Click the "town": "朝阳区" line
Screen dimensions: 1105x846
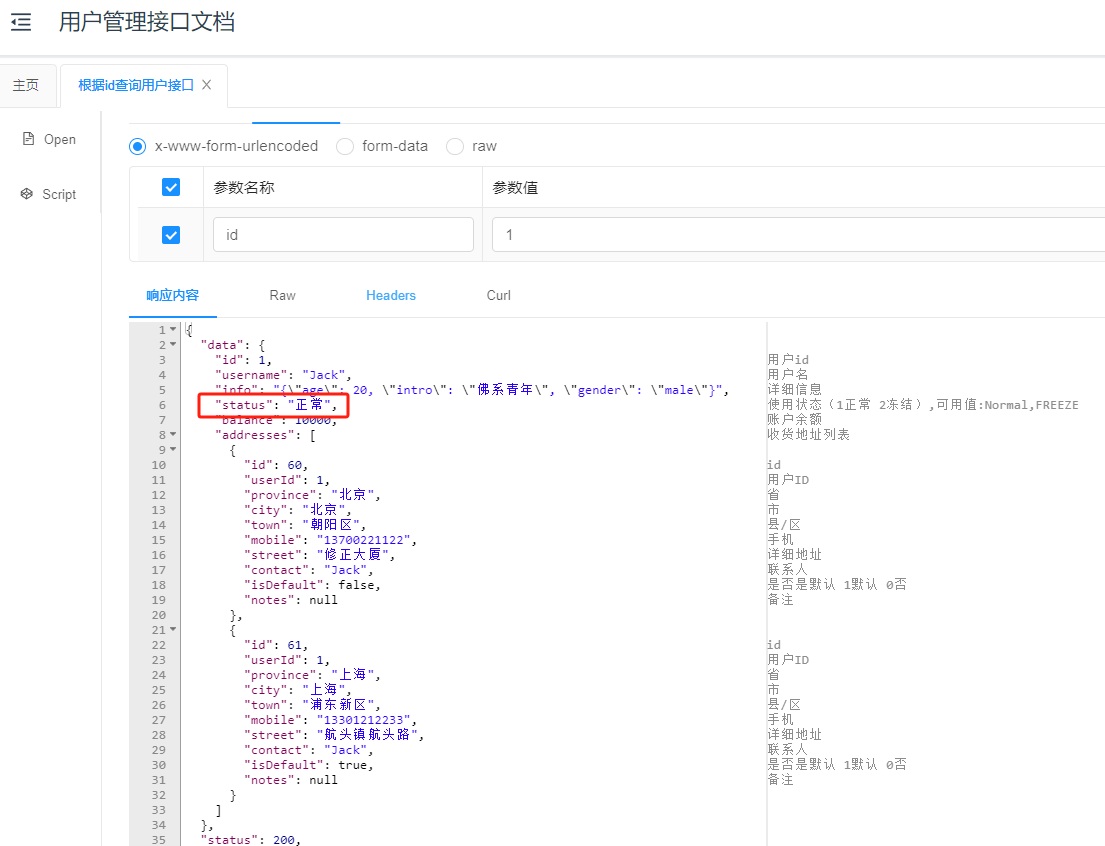point(305,525)
